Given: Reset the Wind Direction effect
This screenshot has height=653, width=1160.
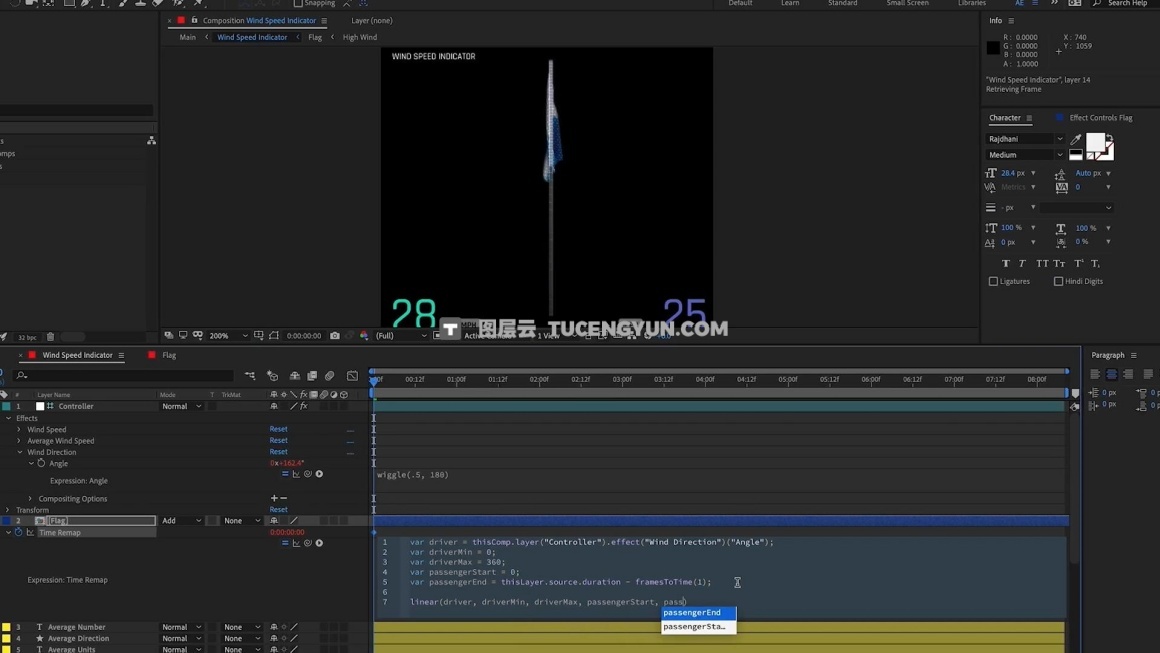Looking at the screenshot, I should pyautogui.click(x=278, y=451).
